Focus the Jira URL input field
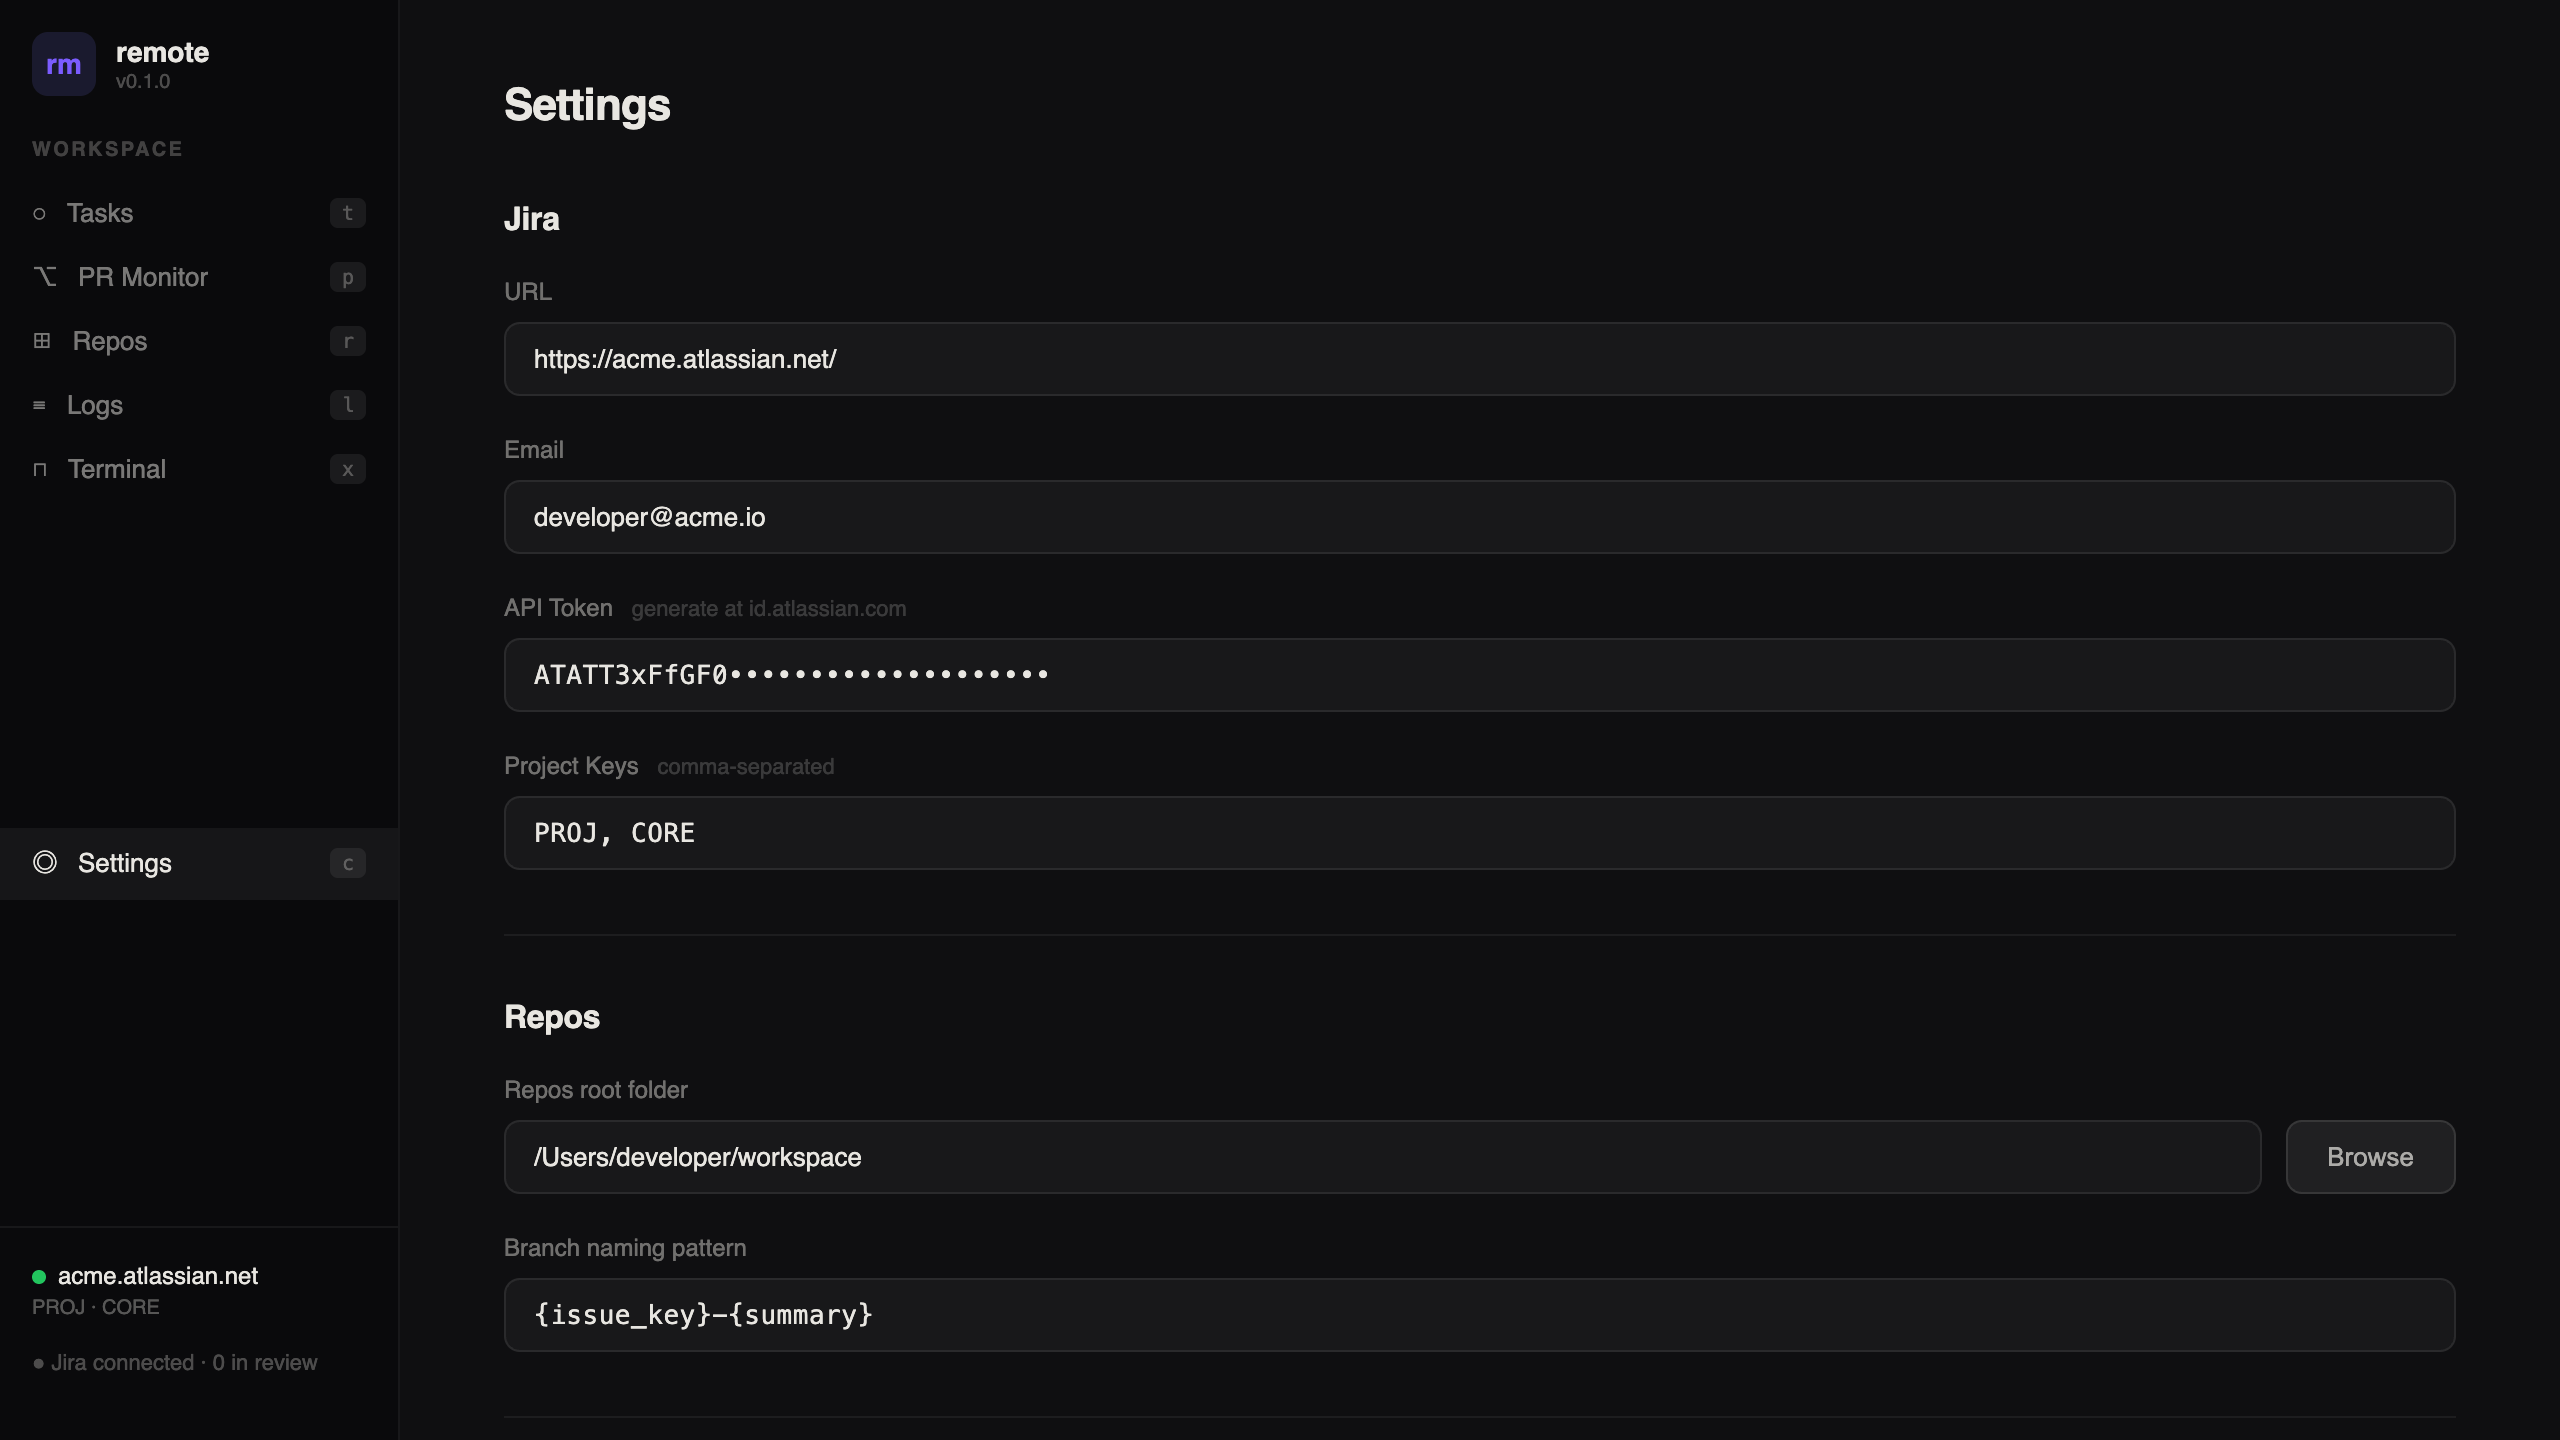 [x=1479, y=359]
